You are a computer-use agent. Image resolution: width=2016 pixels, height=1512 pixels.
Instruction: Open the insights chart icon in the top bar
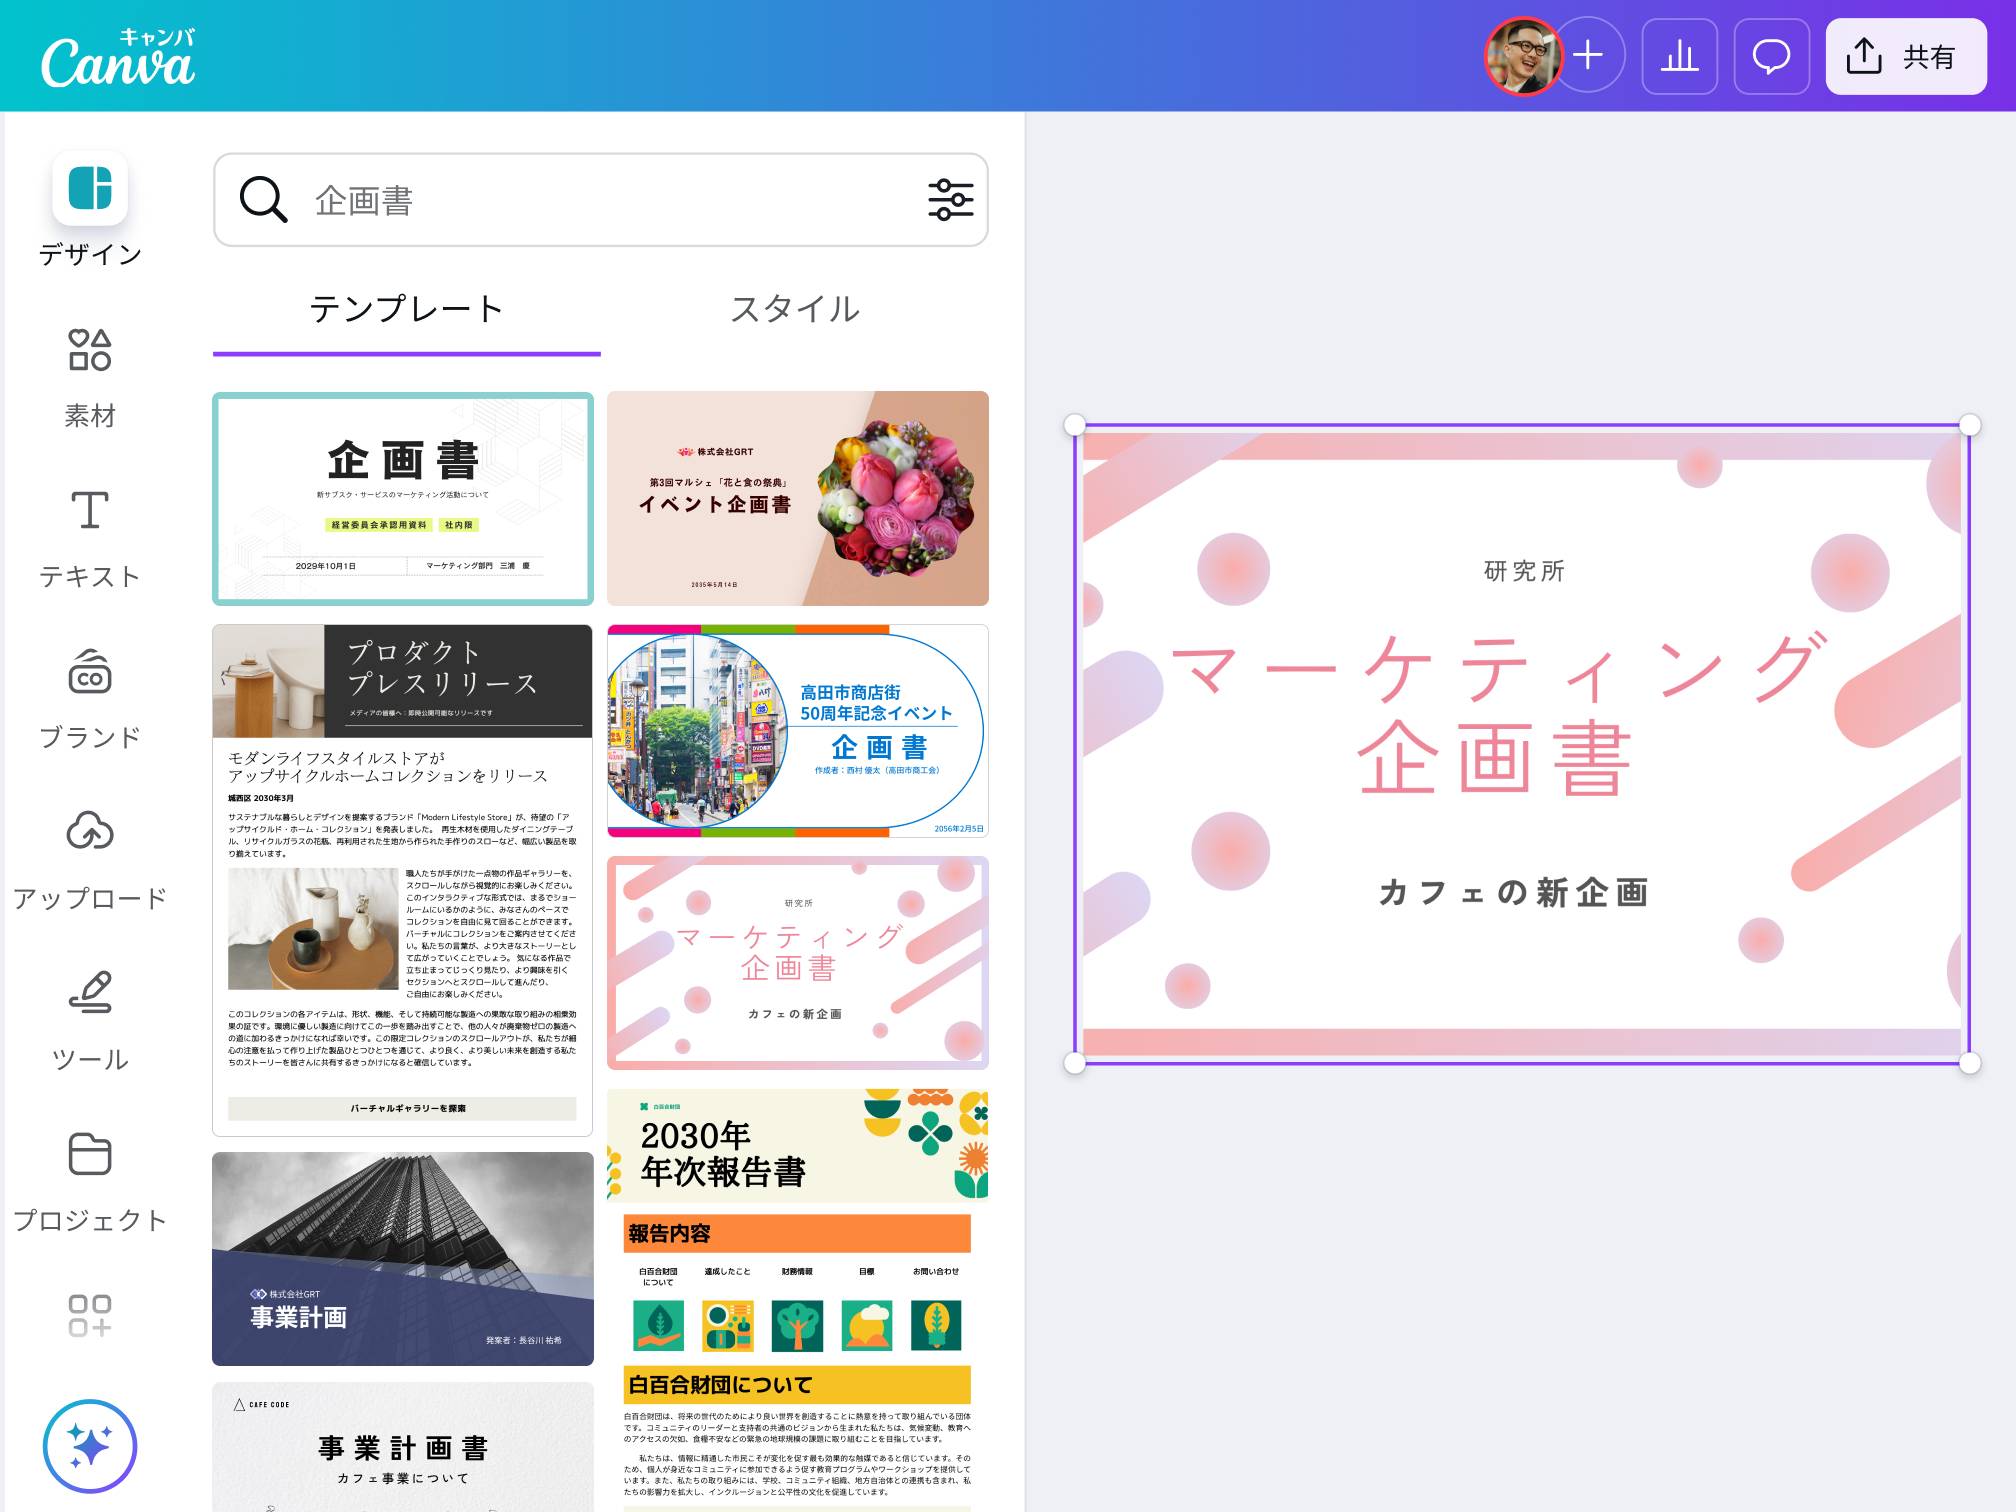[1680, 57]
